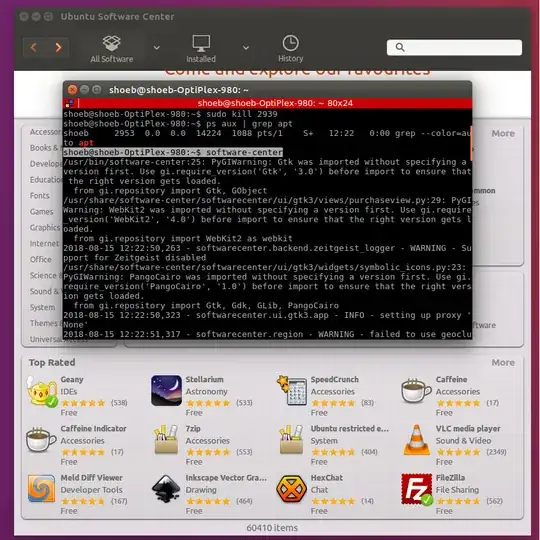
Task: Click Ubuntu restricted e... title
Action: pyautogui.click(x=350, y=428)
